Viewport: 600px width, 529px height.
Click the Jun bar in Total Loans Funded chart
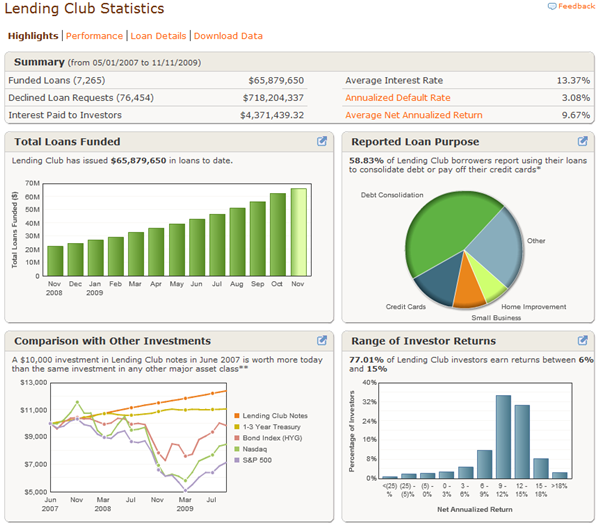[197, 247]
